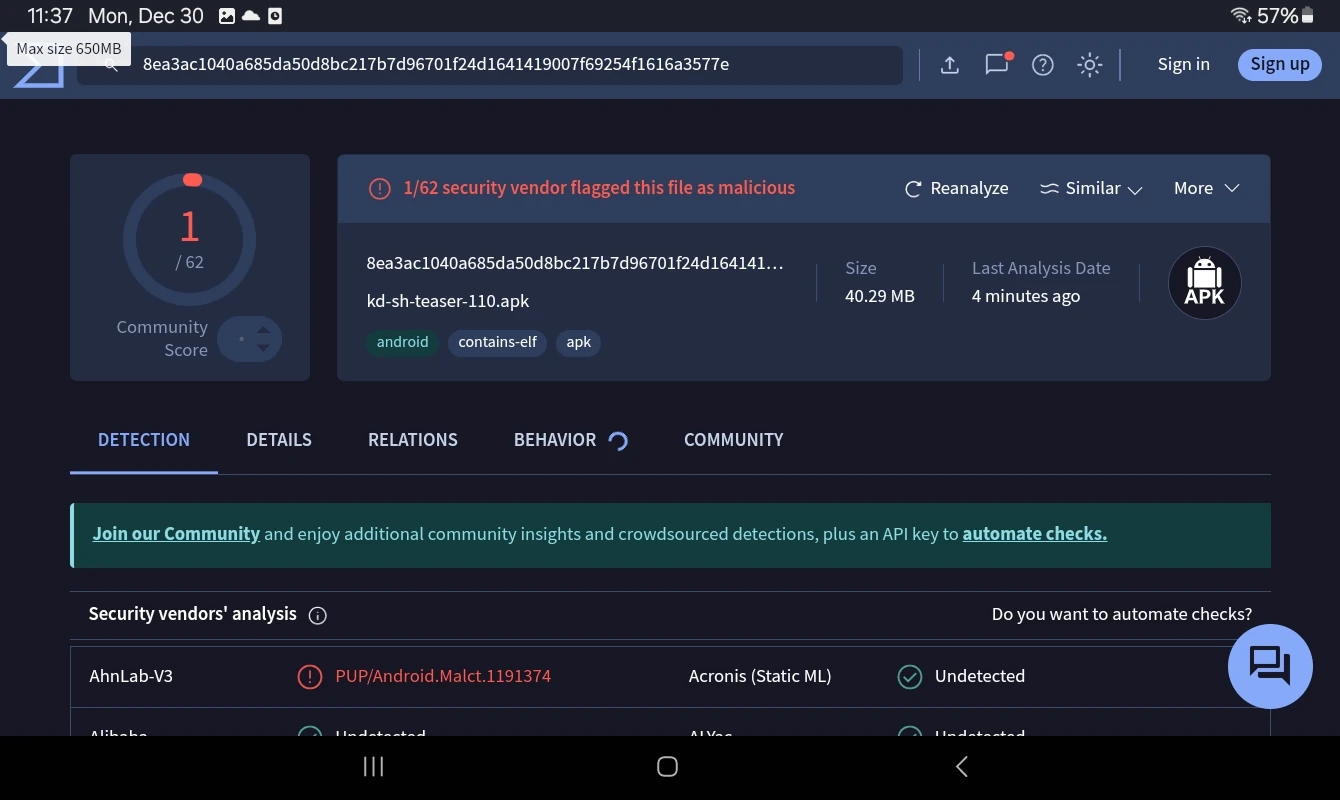Click the APK file type badge icon
The height and width of the screenshot is (800, 1340).
coord(1204,283)
